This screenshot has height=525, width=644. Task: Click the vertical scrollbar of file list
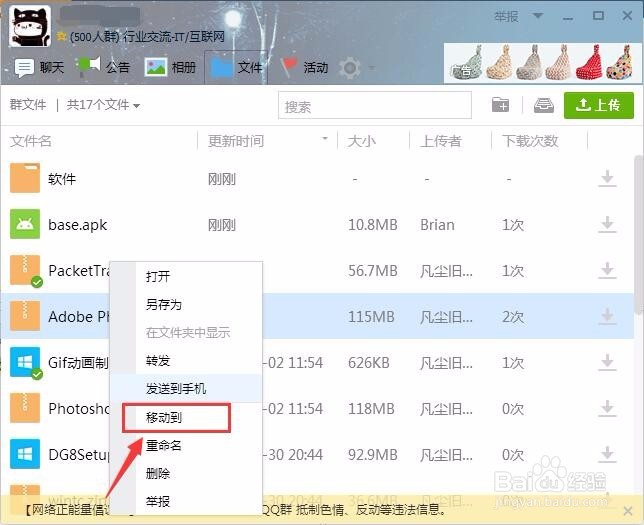tap(639, 234)
